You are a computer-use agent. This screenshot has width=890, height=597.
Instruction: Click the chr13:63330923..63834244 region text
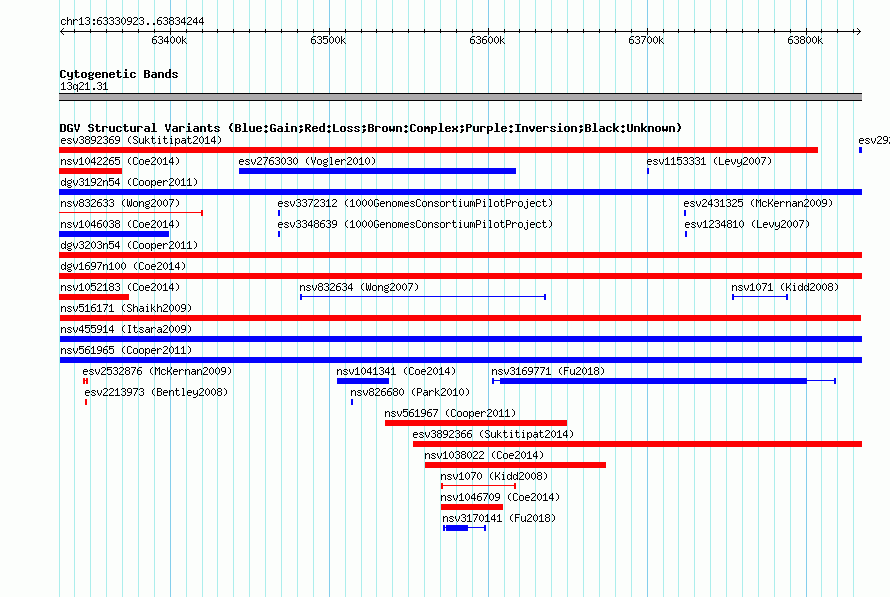(x=132, y=22)
